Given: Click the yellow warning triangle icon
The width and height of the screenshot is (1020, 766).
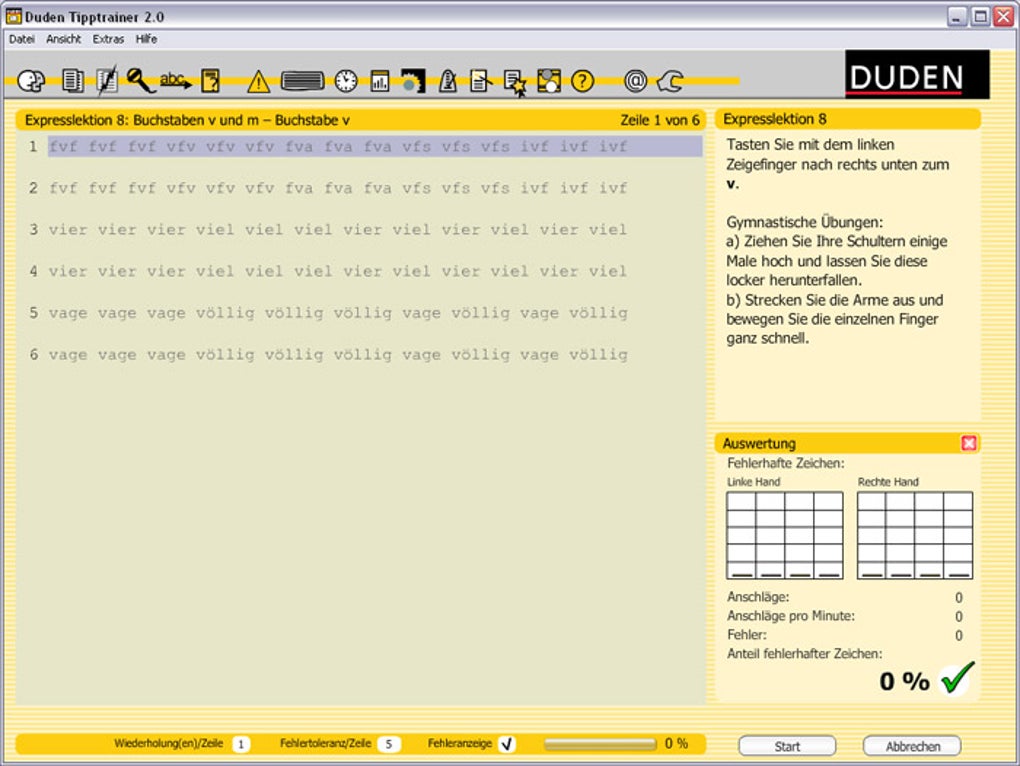Looking at the screenshot, I should [258, 81].
